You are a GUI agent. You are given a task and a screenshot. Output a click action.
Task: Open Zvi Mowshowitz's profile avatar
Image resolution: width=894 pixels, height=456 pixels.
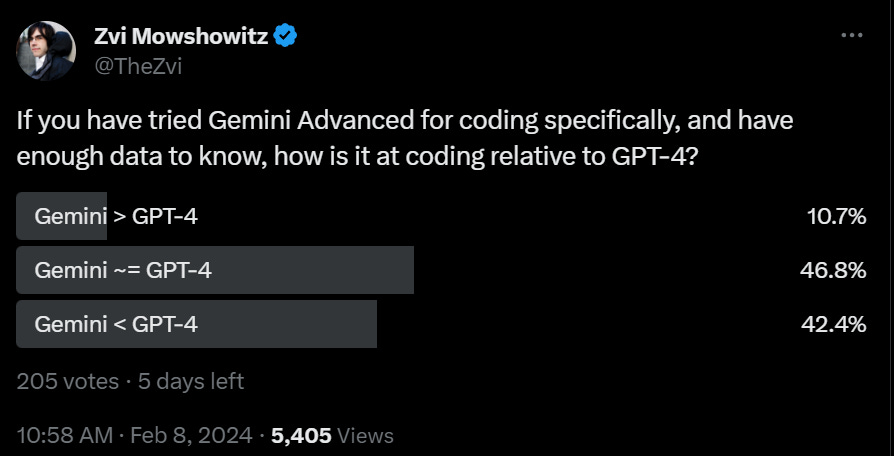pos(46,51)
